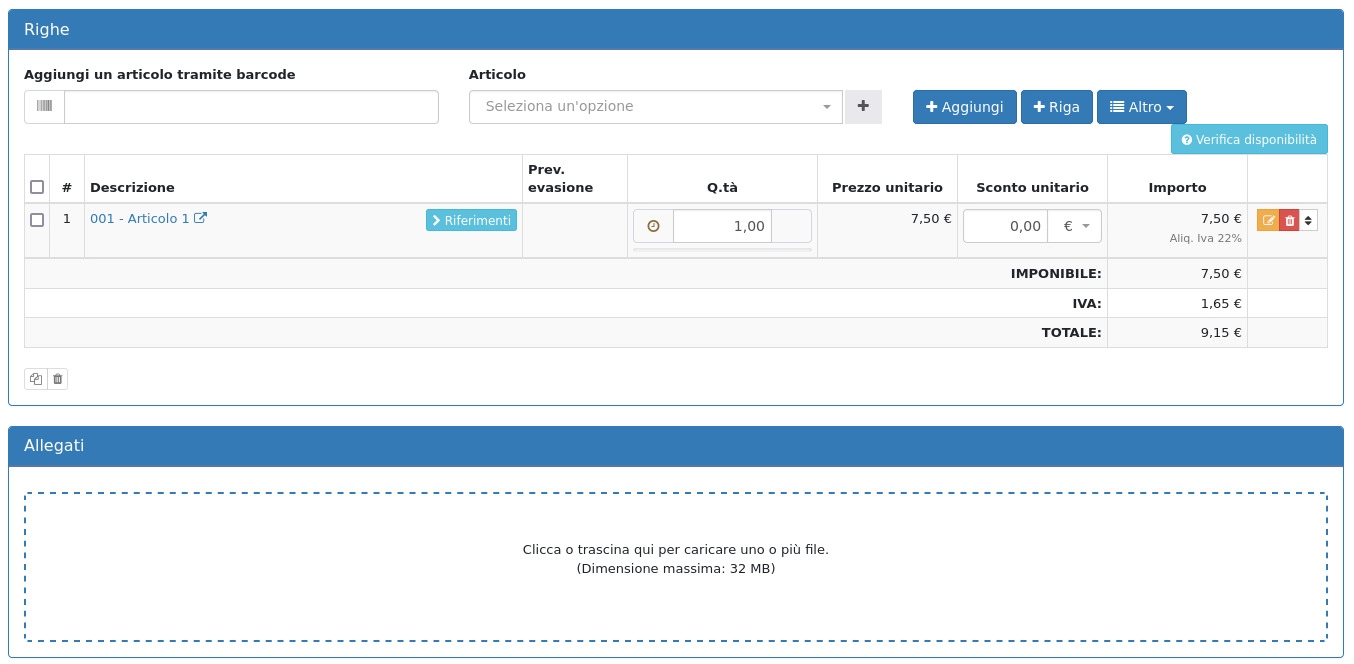This screenshot has height=664, width=1354.
Task: Open external link icon for Articolo 1
Action: tap(200, 218)
